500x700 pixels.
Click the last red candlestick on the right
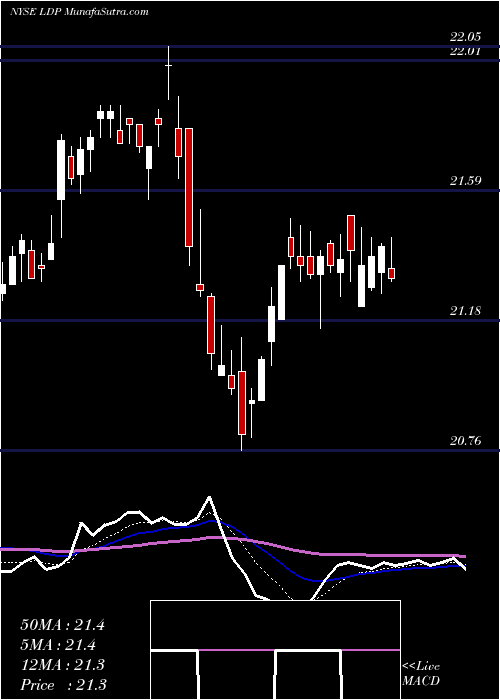point(392,273)
